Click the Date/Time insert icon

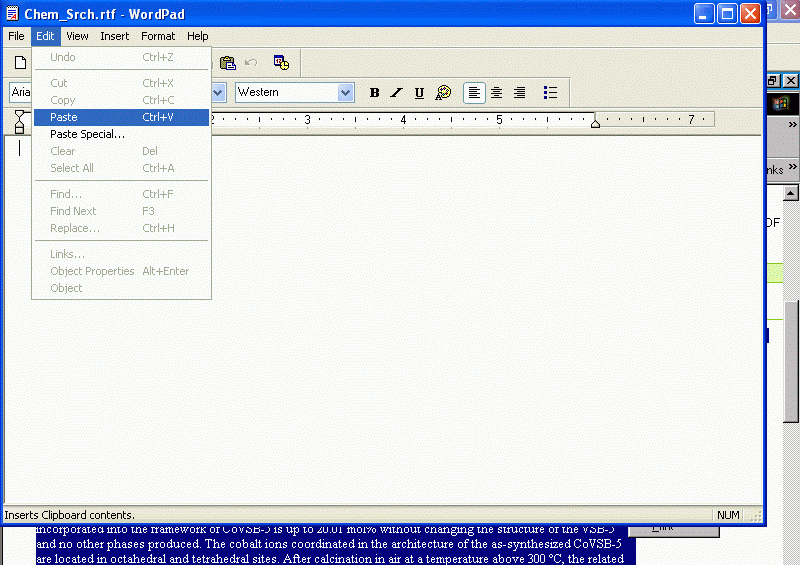point(281,63)
